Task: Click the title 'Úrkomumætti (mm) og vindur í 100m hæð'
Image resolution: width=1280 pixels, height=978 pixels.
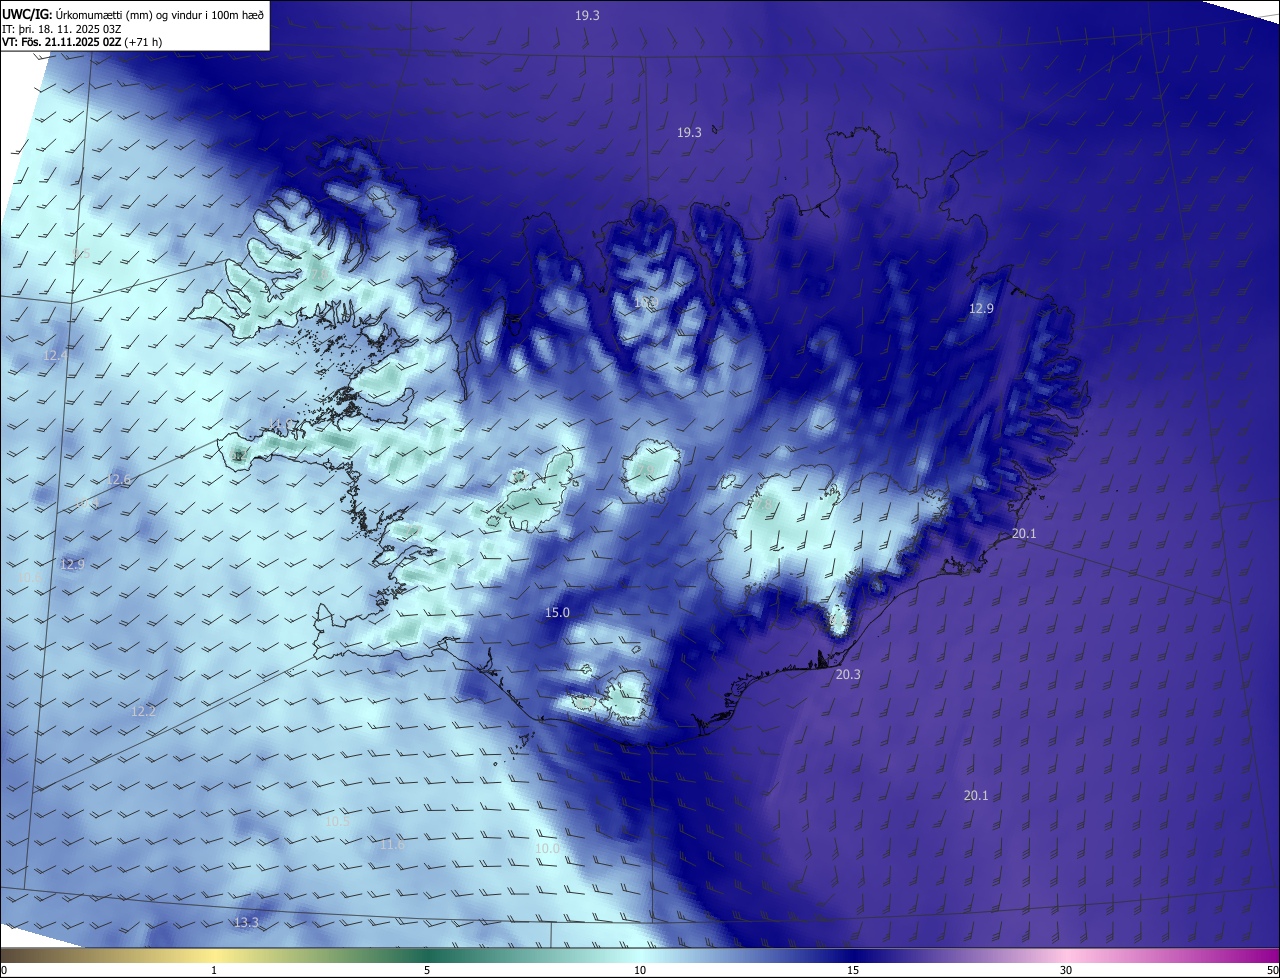Action: pos(160,14)
